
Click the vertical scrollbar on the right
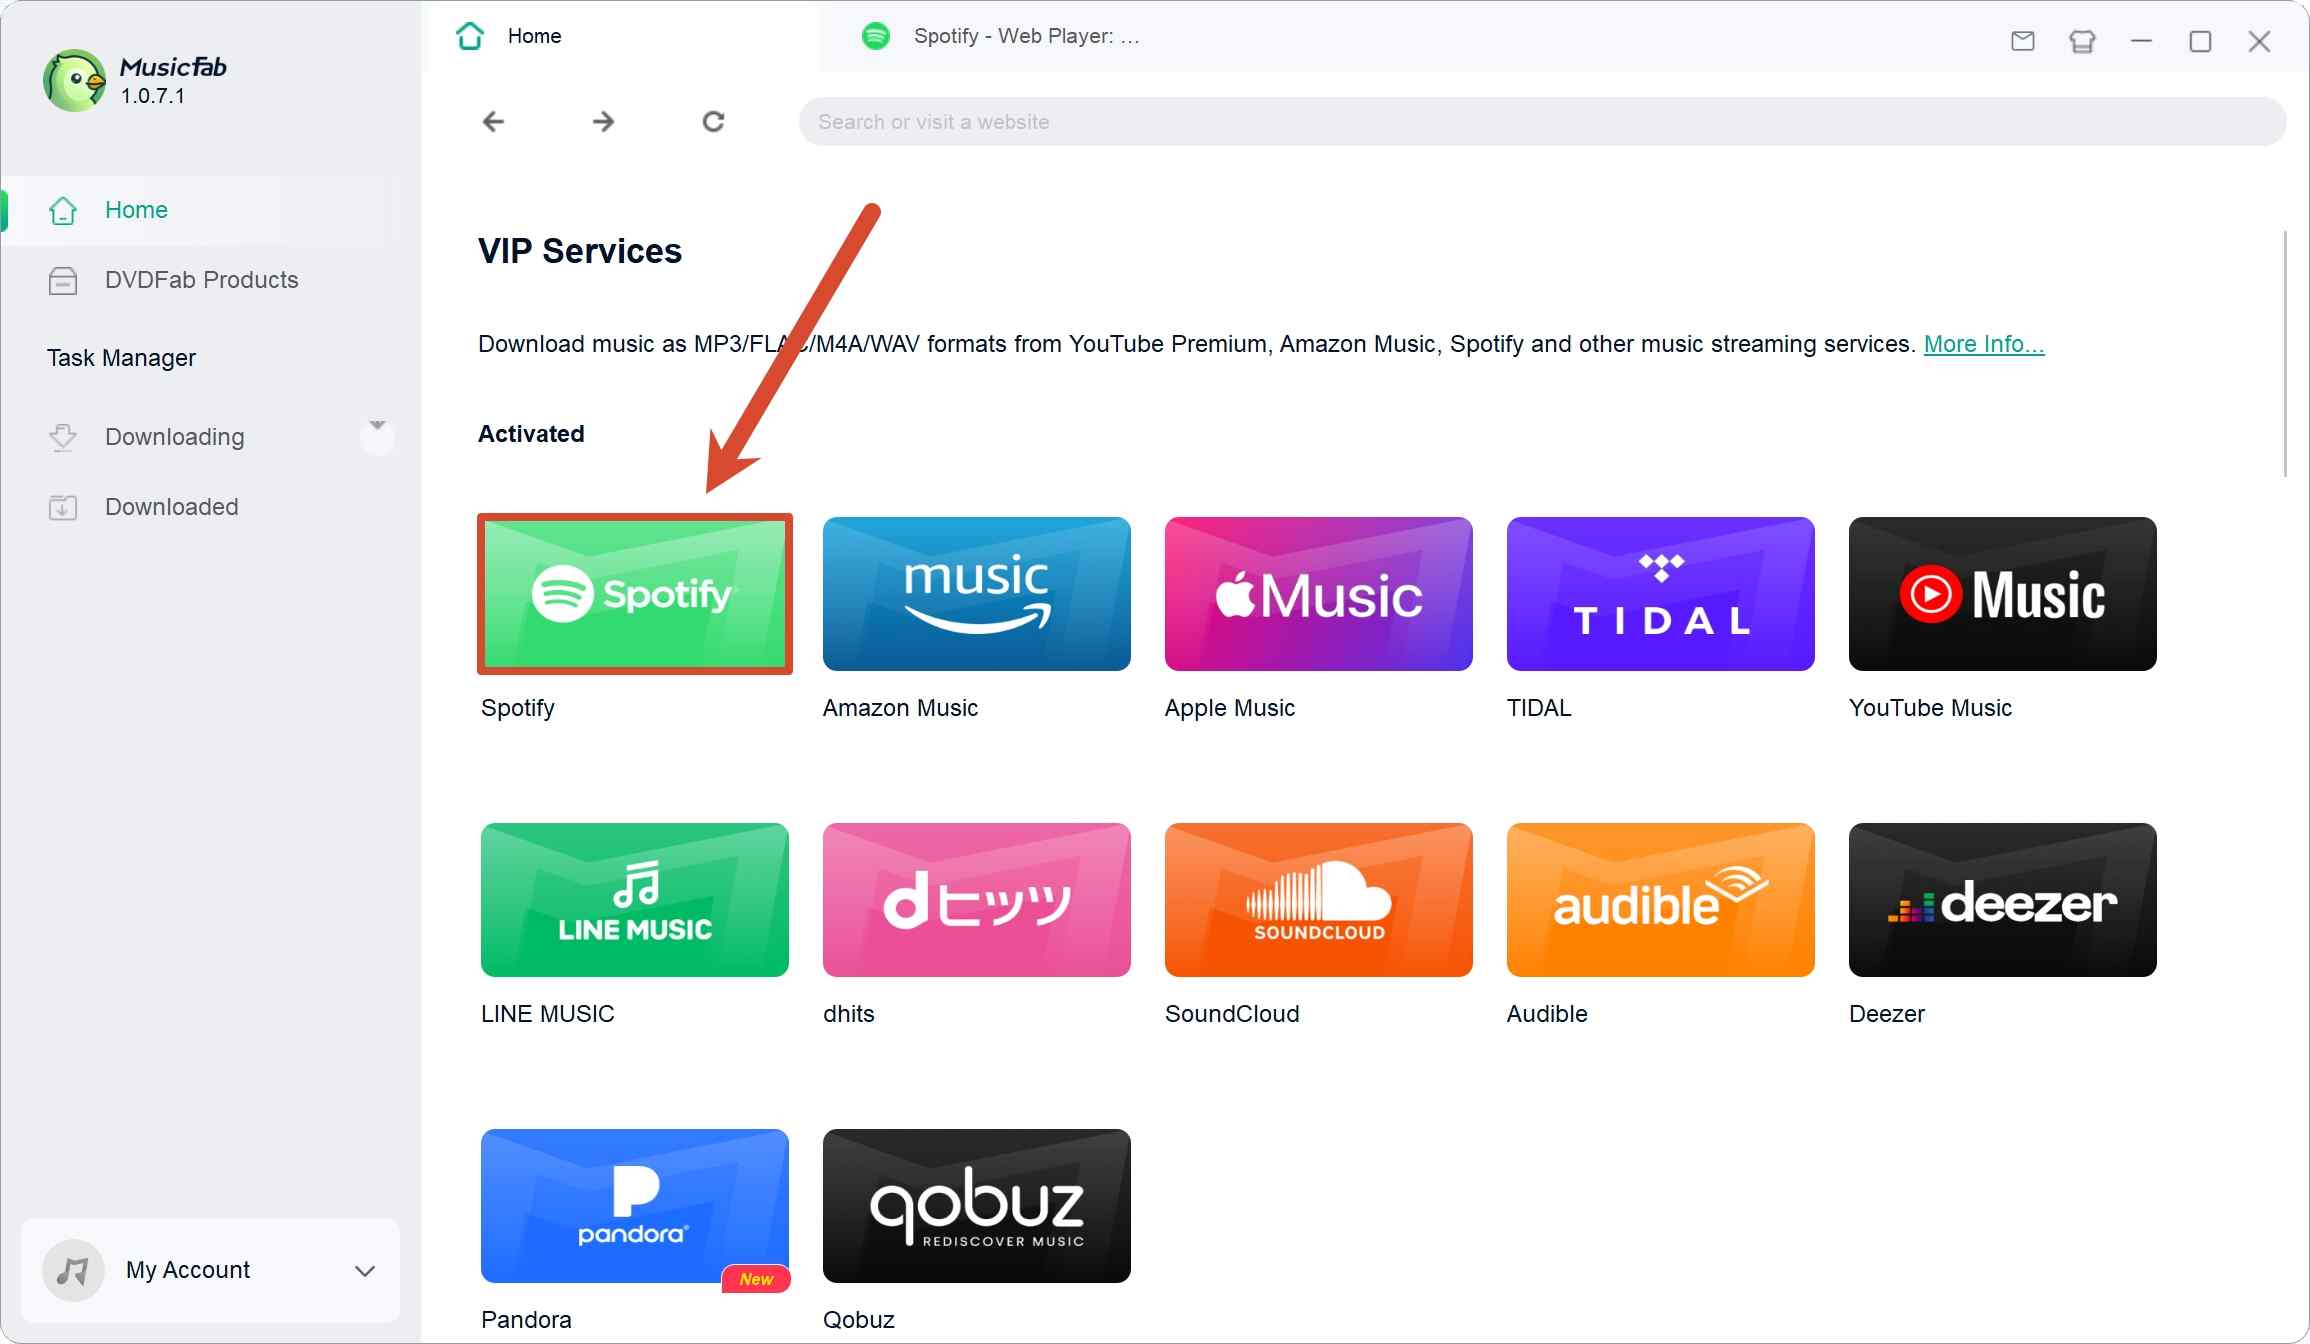point(2286,354)
